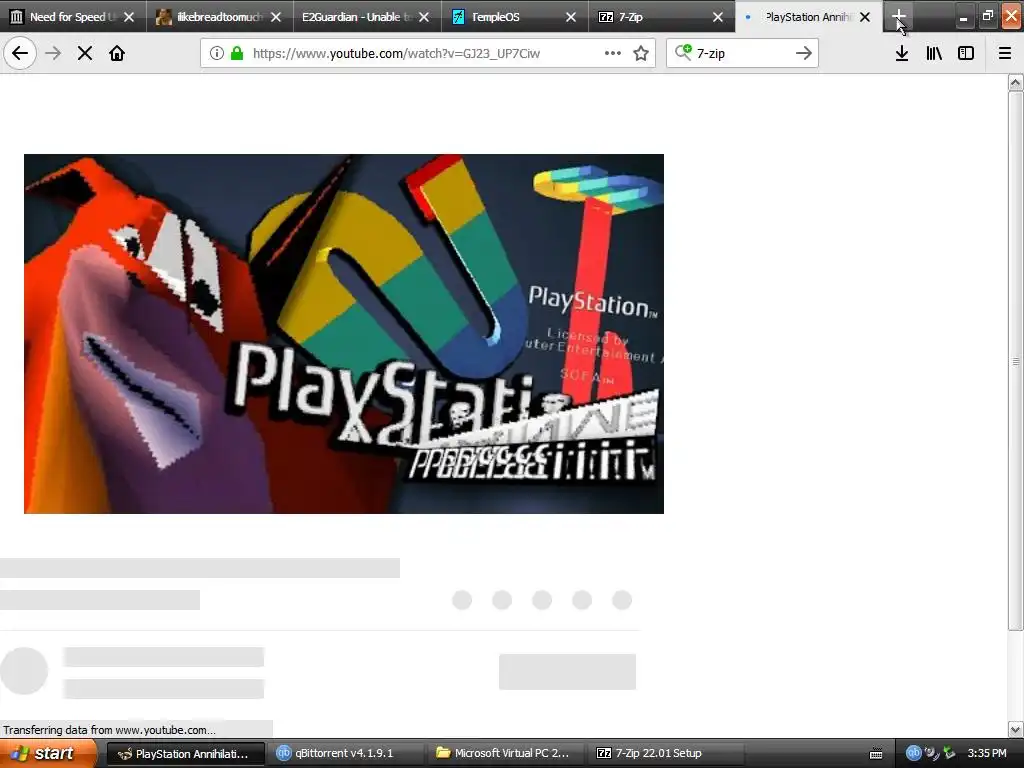Click the system tray icon right of qBittorrent
The image size is (1024, 768).
(931, 753)
